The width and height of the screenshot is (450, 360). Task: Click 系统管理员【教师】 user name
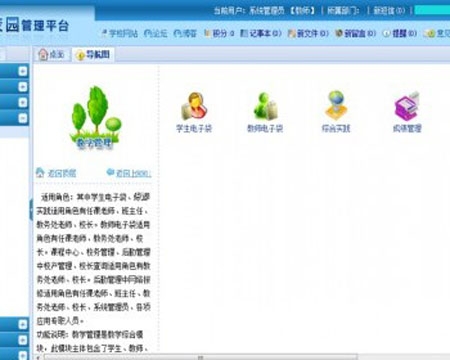[x=282, y=11]
